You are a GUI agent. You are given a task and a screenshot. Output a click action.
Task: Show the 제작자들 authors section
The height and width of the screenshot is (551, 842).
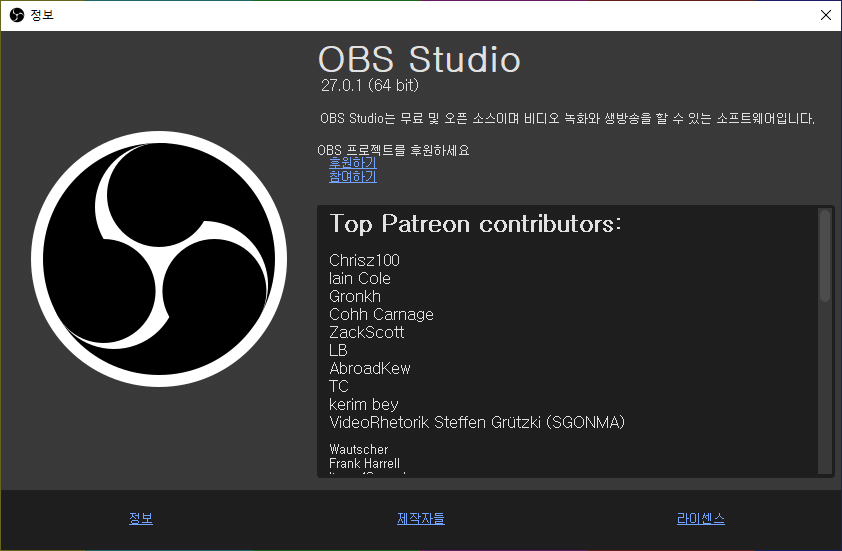click(421, 518)
